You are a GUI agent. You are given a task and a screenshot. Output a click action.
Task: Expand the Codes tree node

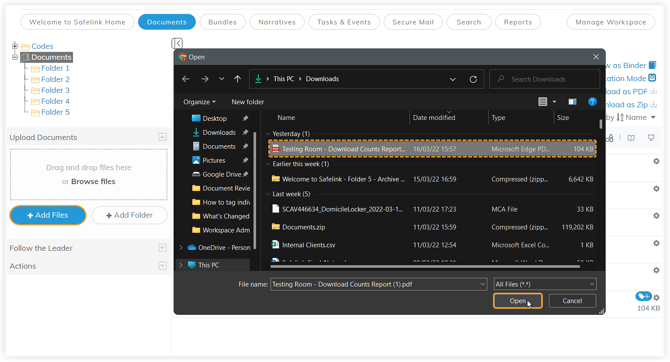coord(15,46)
